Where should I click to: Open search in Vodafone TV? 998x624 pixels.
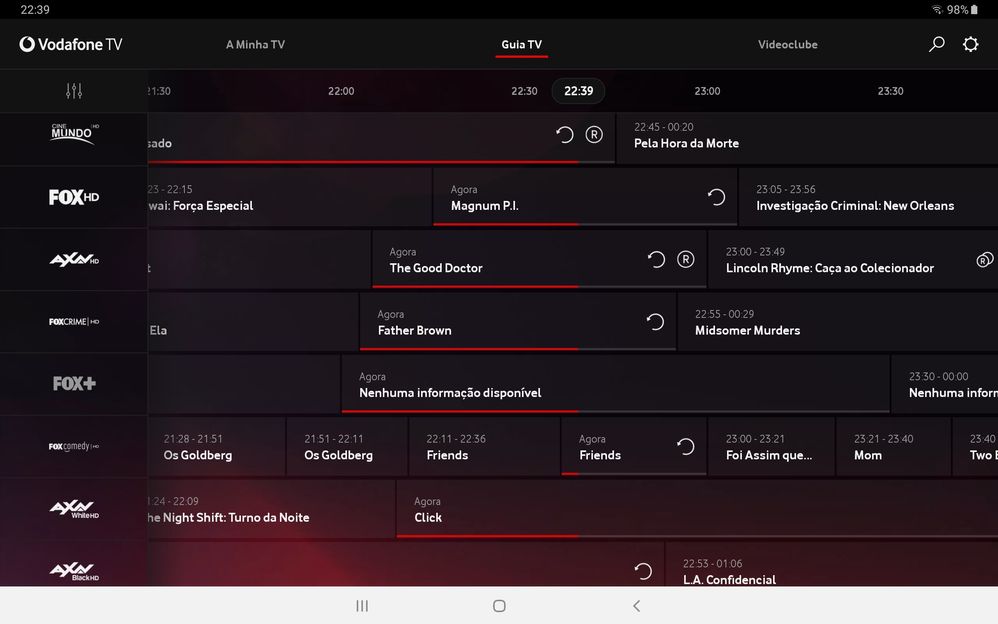pos(936,44)
